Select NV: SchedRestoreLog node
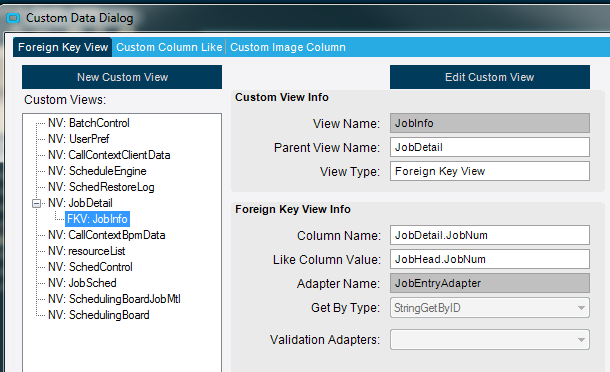 point(101,187)
